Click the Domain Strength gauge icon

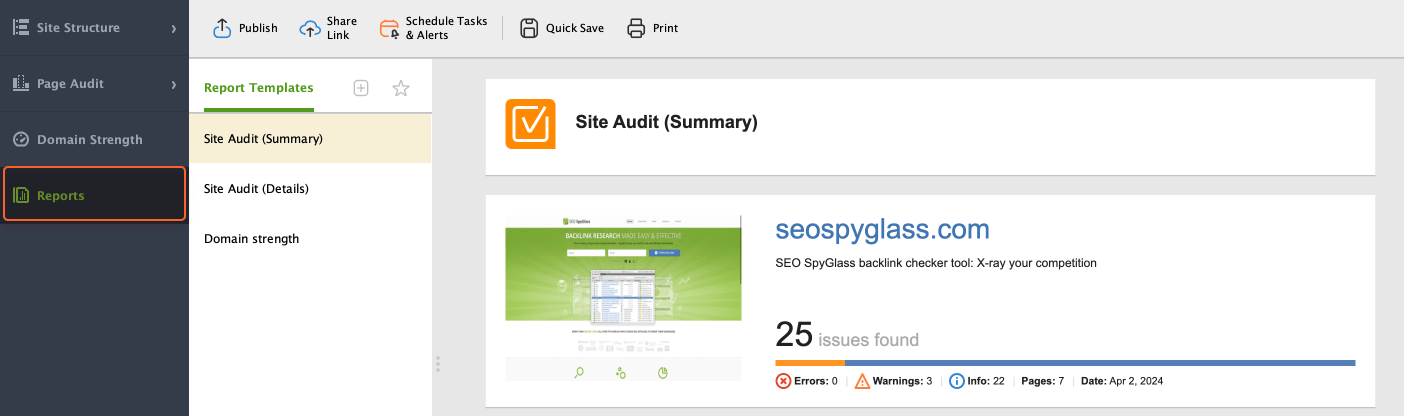point(21,139)
